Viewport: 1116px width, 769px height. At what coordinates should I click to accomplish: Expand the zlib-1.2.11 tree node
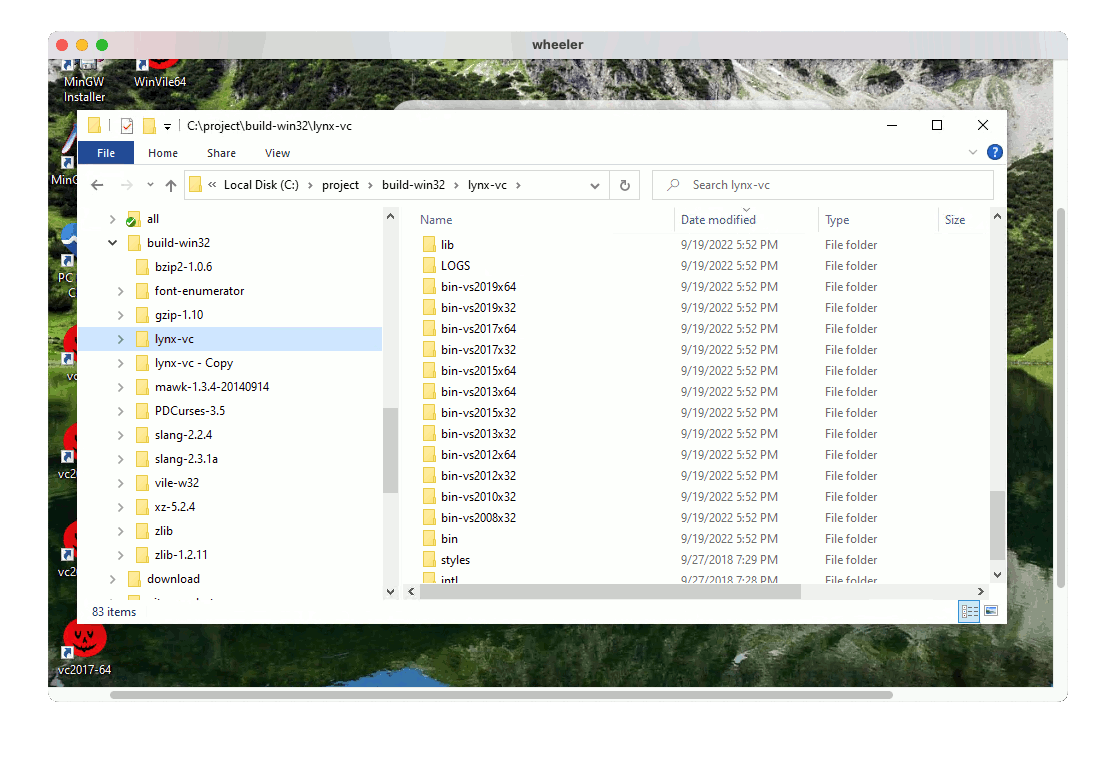(x=120, y=555)
